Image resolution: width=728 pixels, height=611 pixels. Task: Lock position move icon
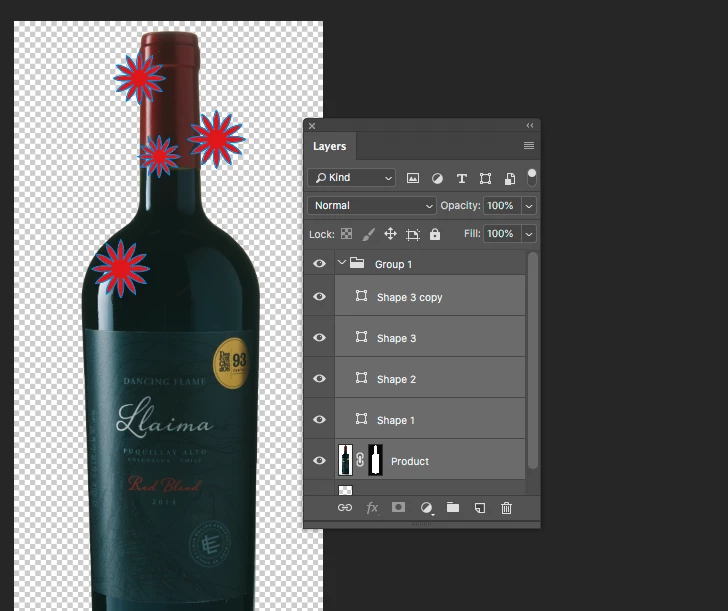[x=390, y=234]
